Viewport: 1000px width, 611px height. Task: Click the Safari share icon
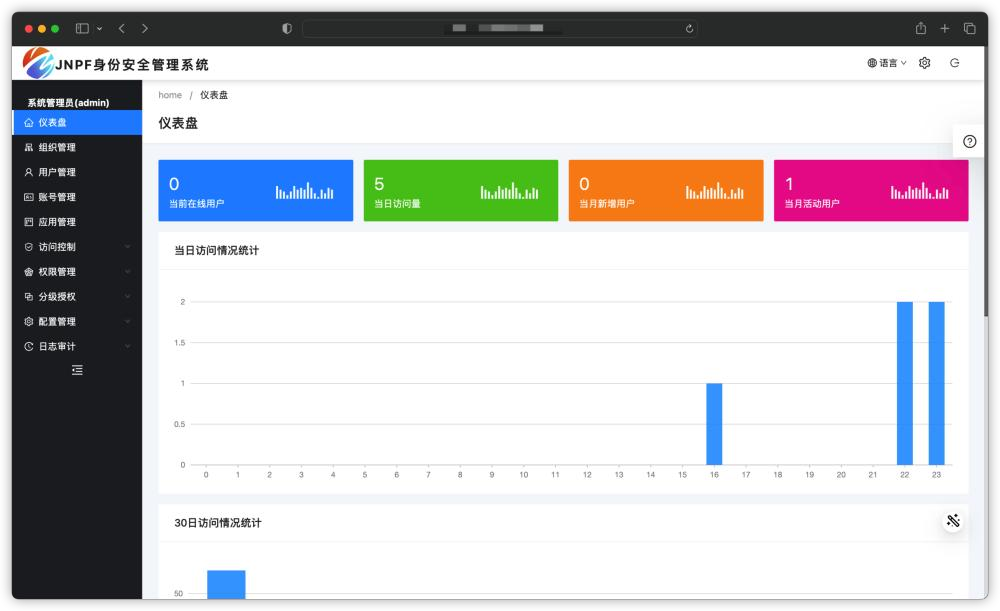[x=920, y=28]
